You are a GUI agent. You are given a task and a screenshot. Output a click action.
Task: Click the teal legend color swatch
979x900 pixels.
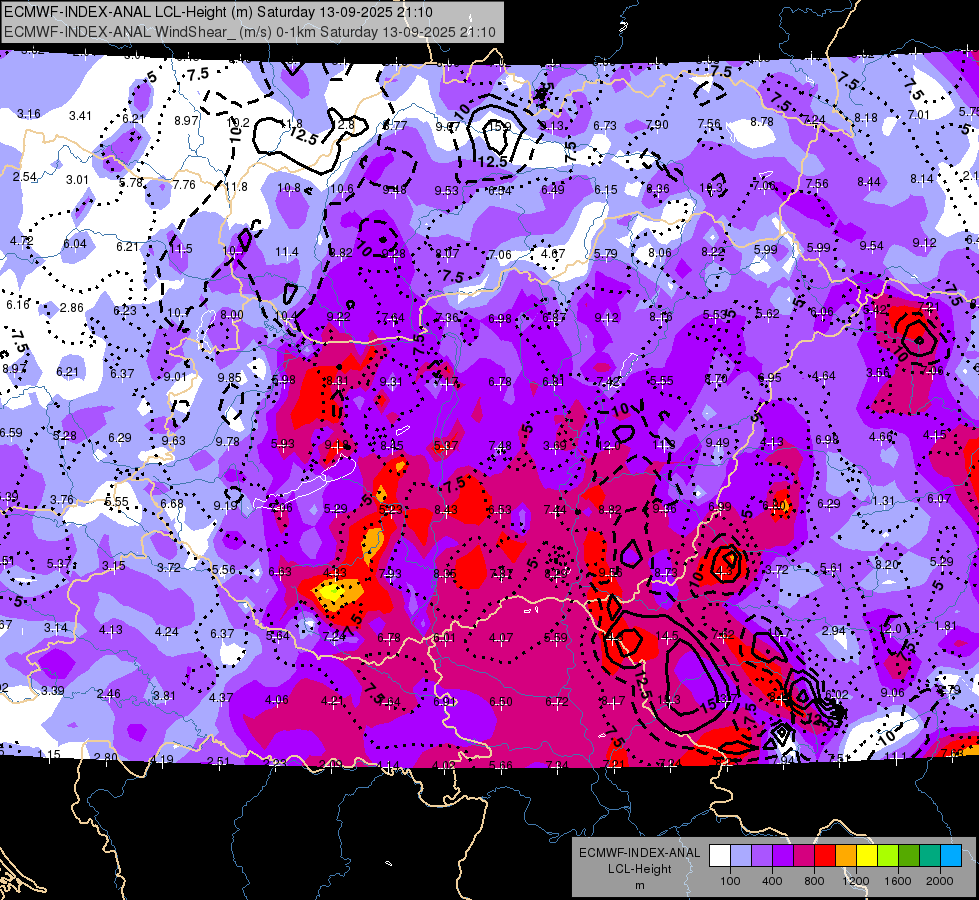pyautogui.click(x=930, y=856)
